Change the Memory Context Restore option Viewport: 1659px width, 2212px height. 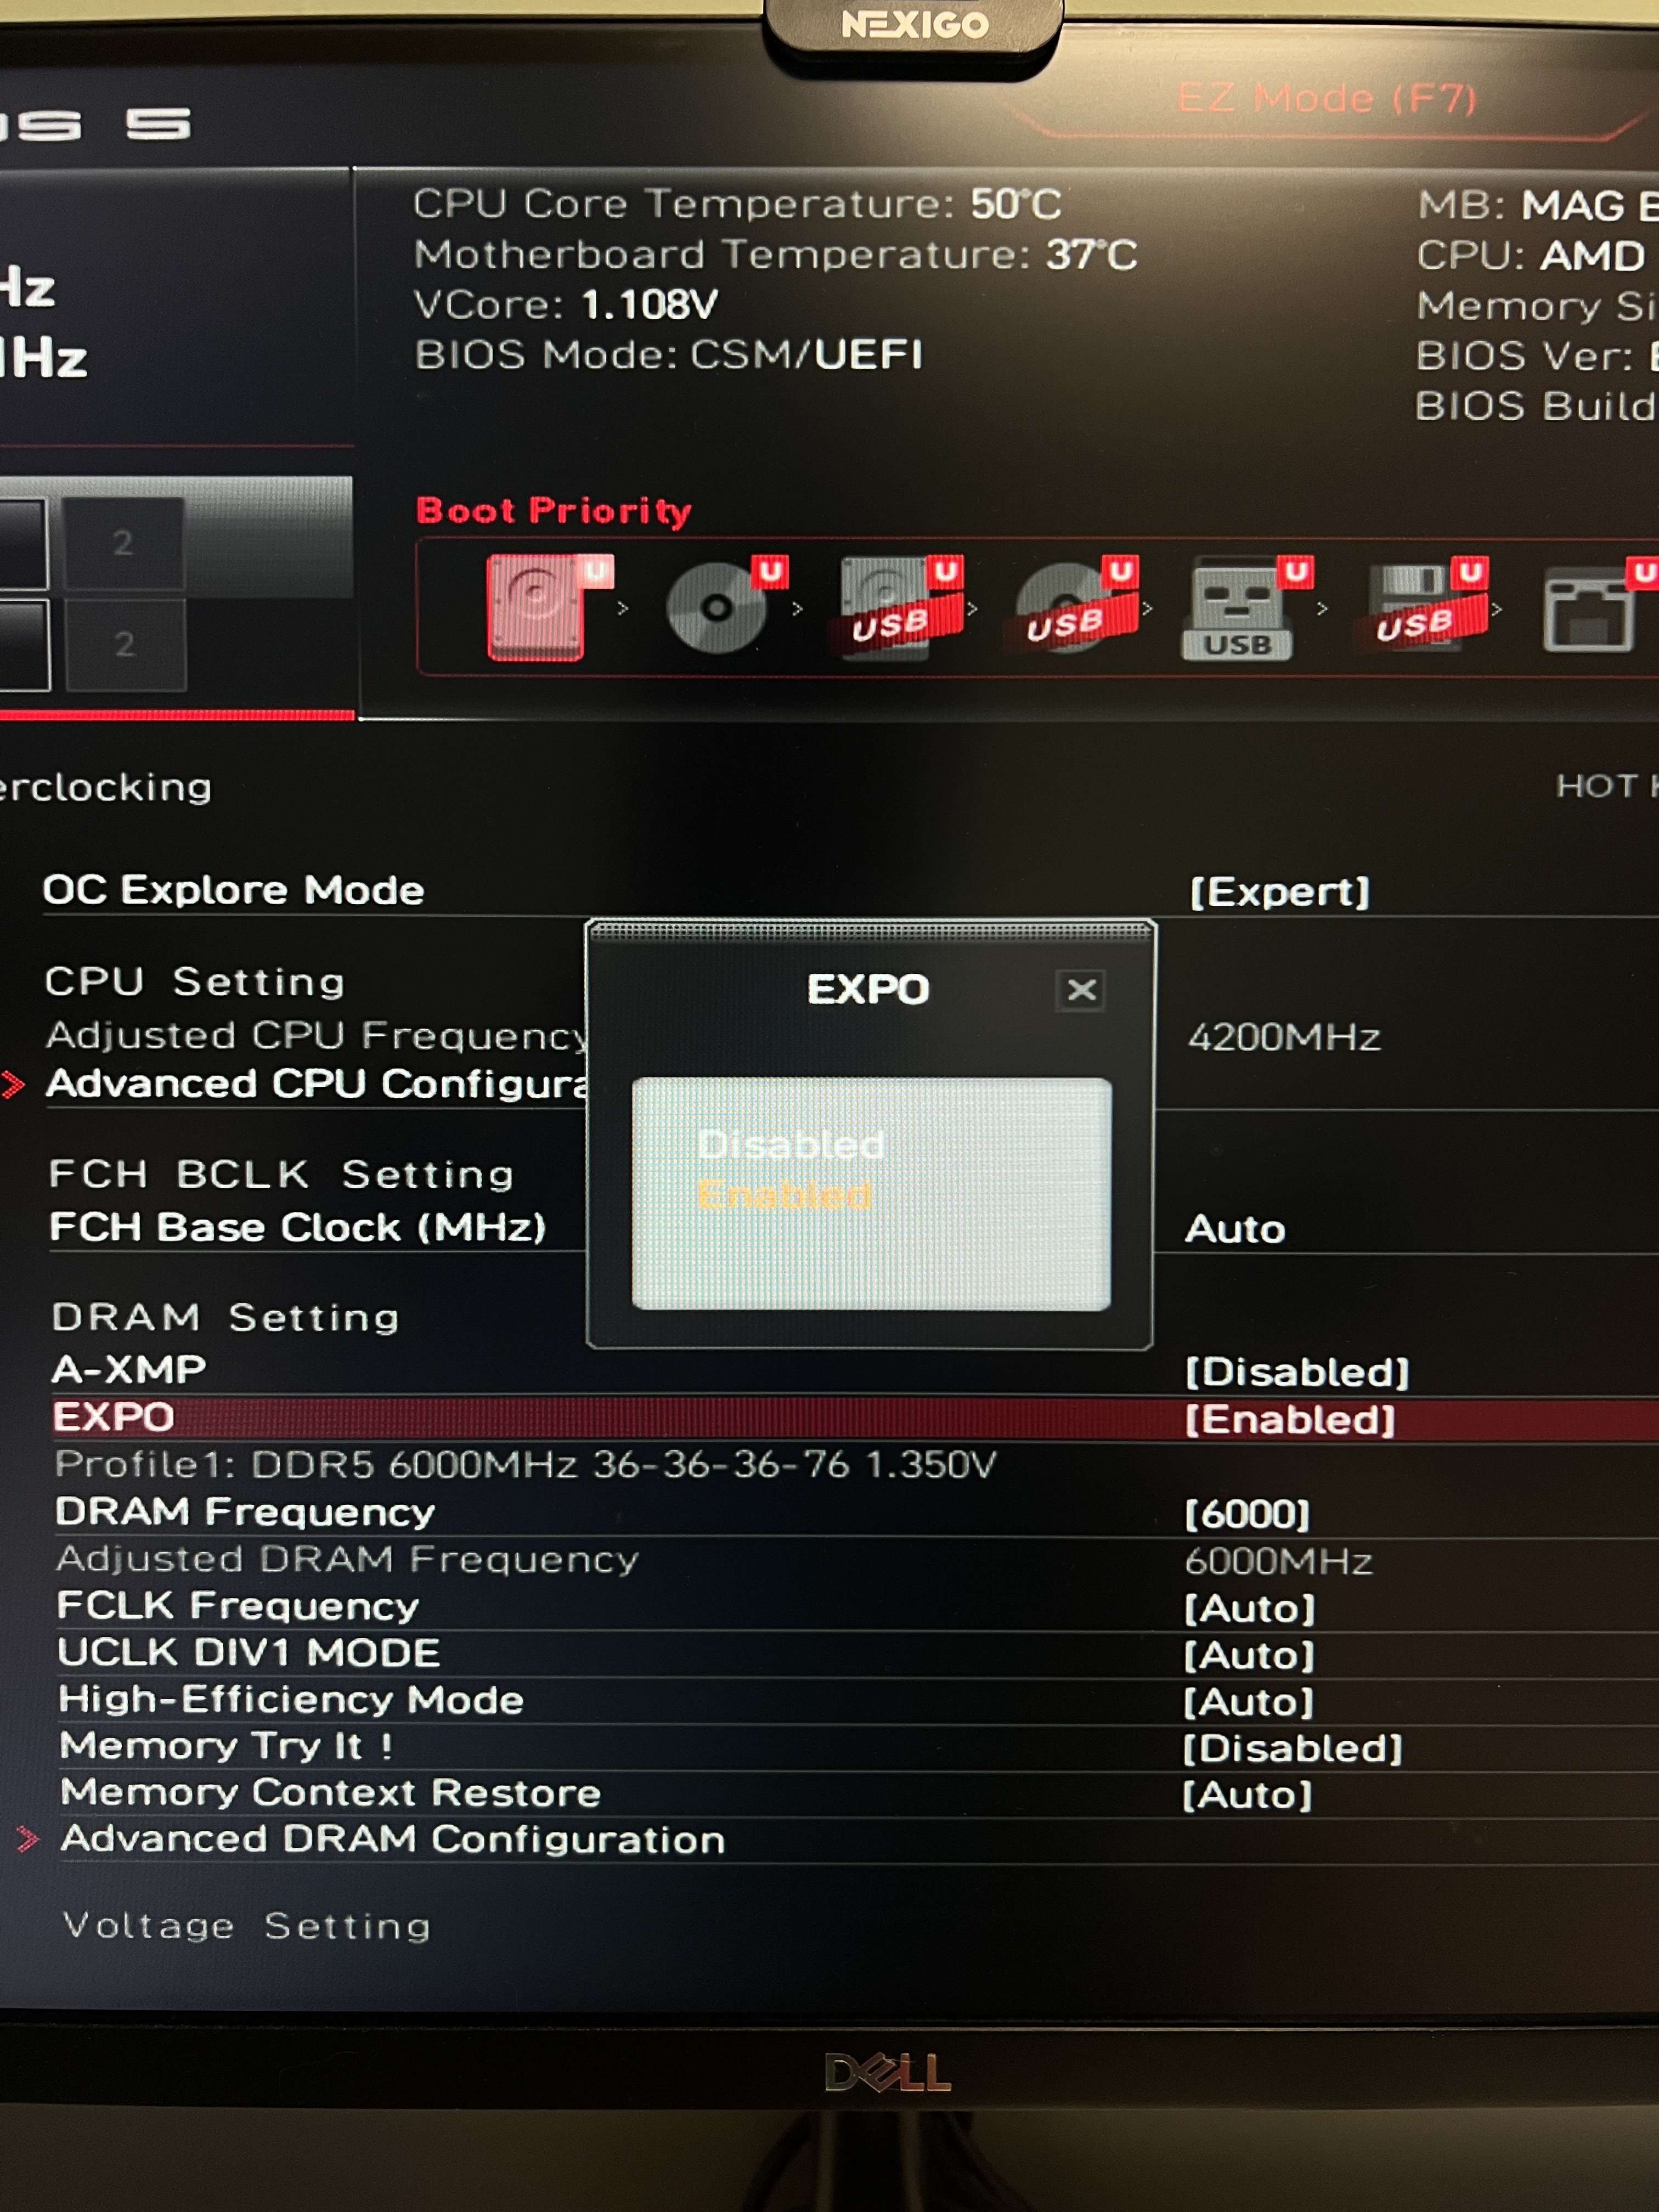1246,1795
